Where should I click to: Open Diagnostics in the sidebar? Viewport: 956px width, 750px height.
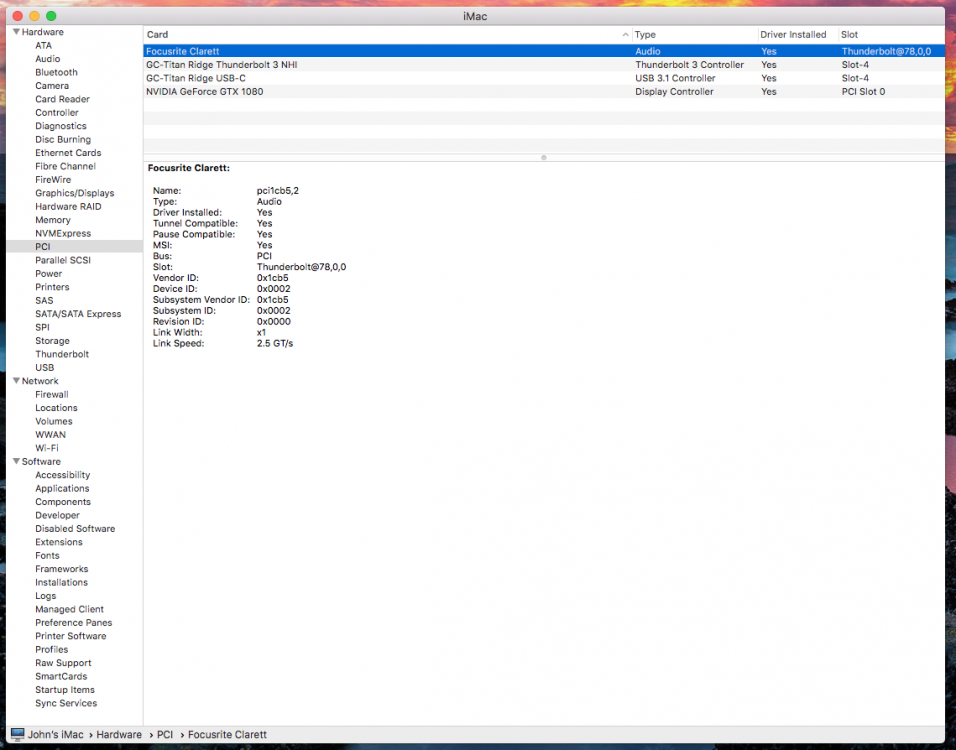[61, 126]
